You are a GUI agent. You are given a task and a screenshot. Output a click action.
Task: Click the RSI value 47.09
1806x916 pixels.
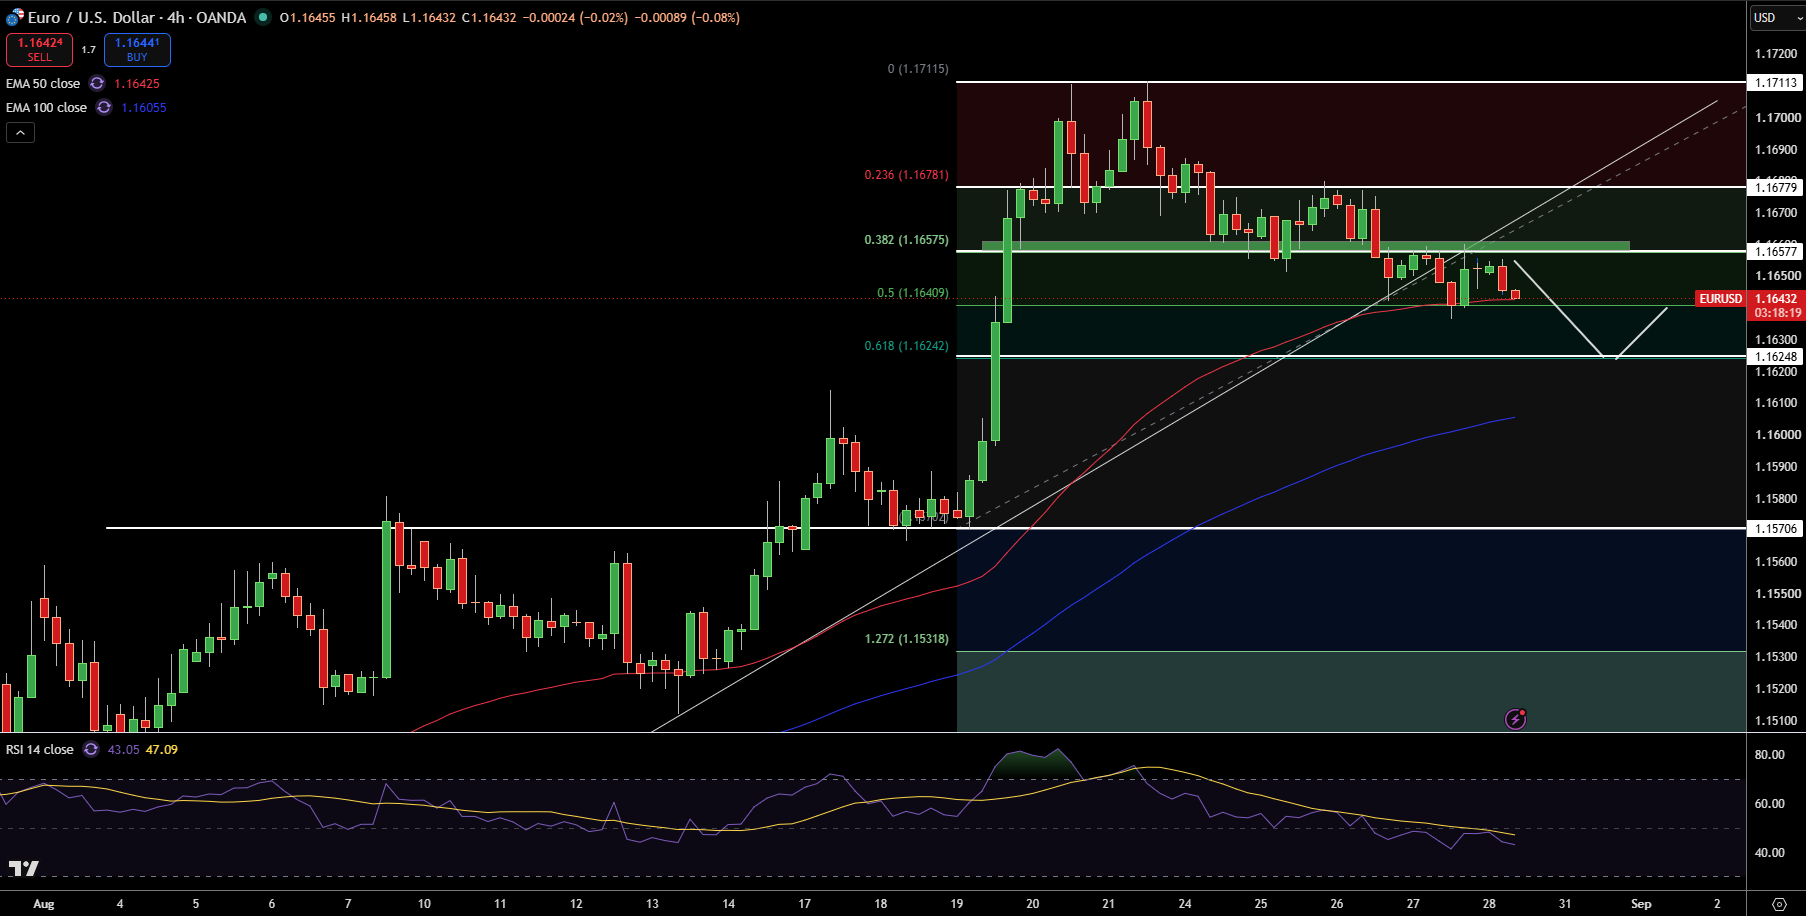click(x=162, y=749)
